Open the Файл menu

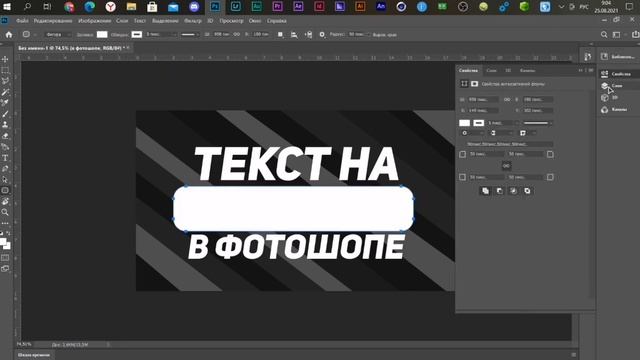(22, 21)
